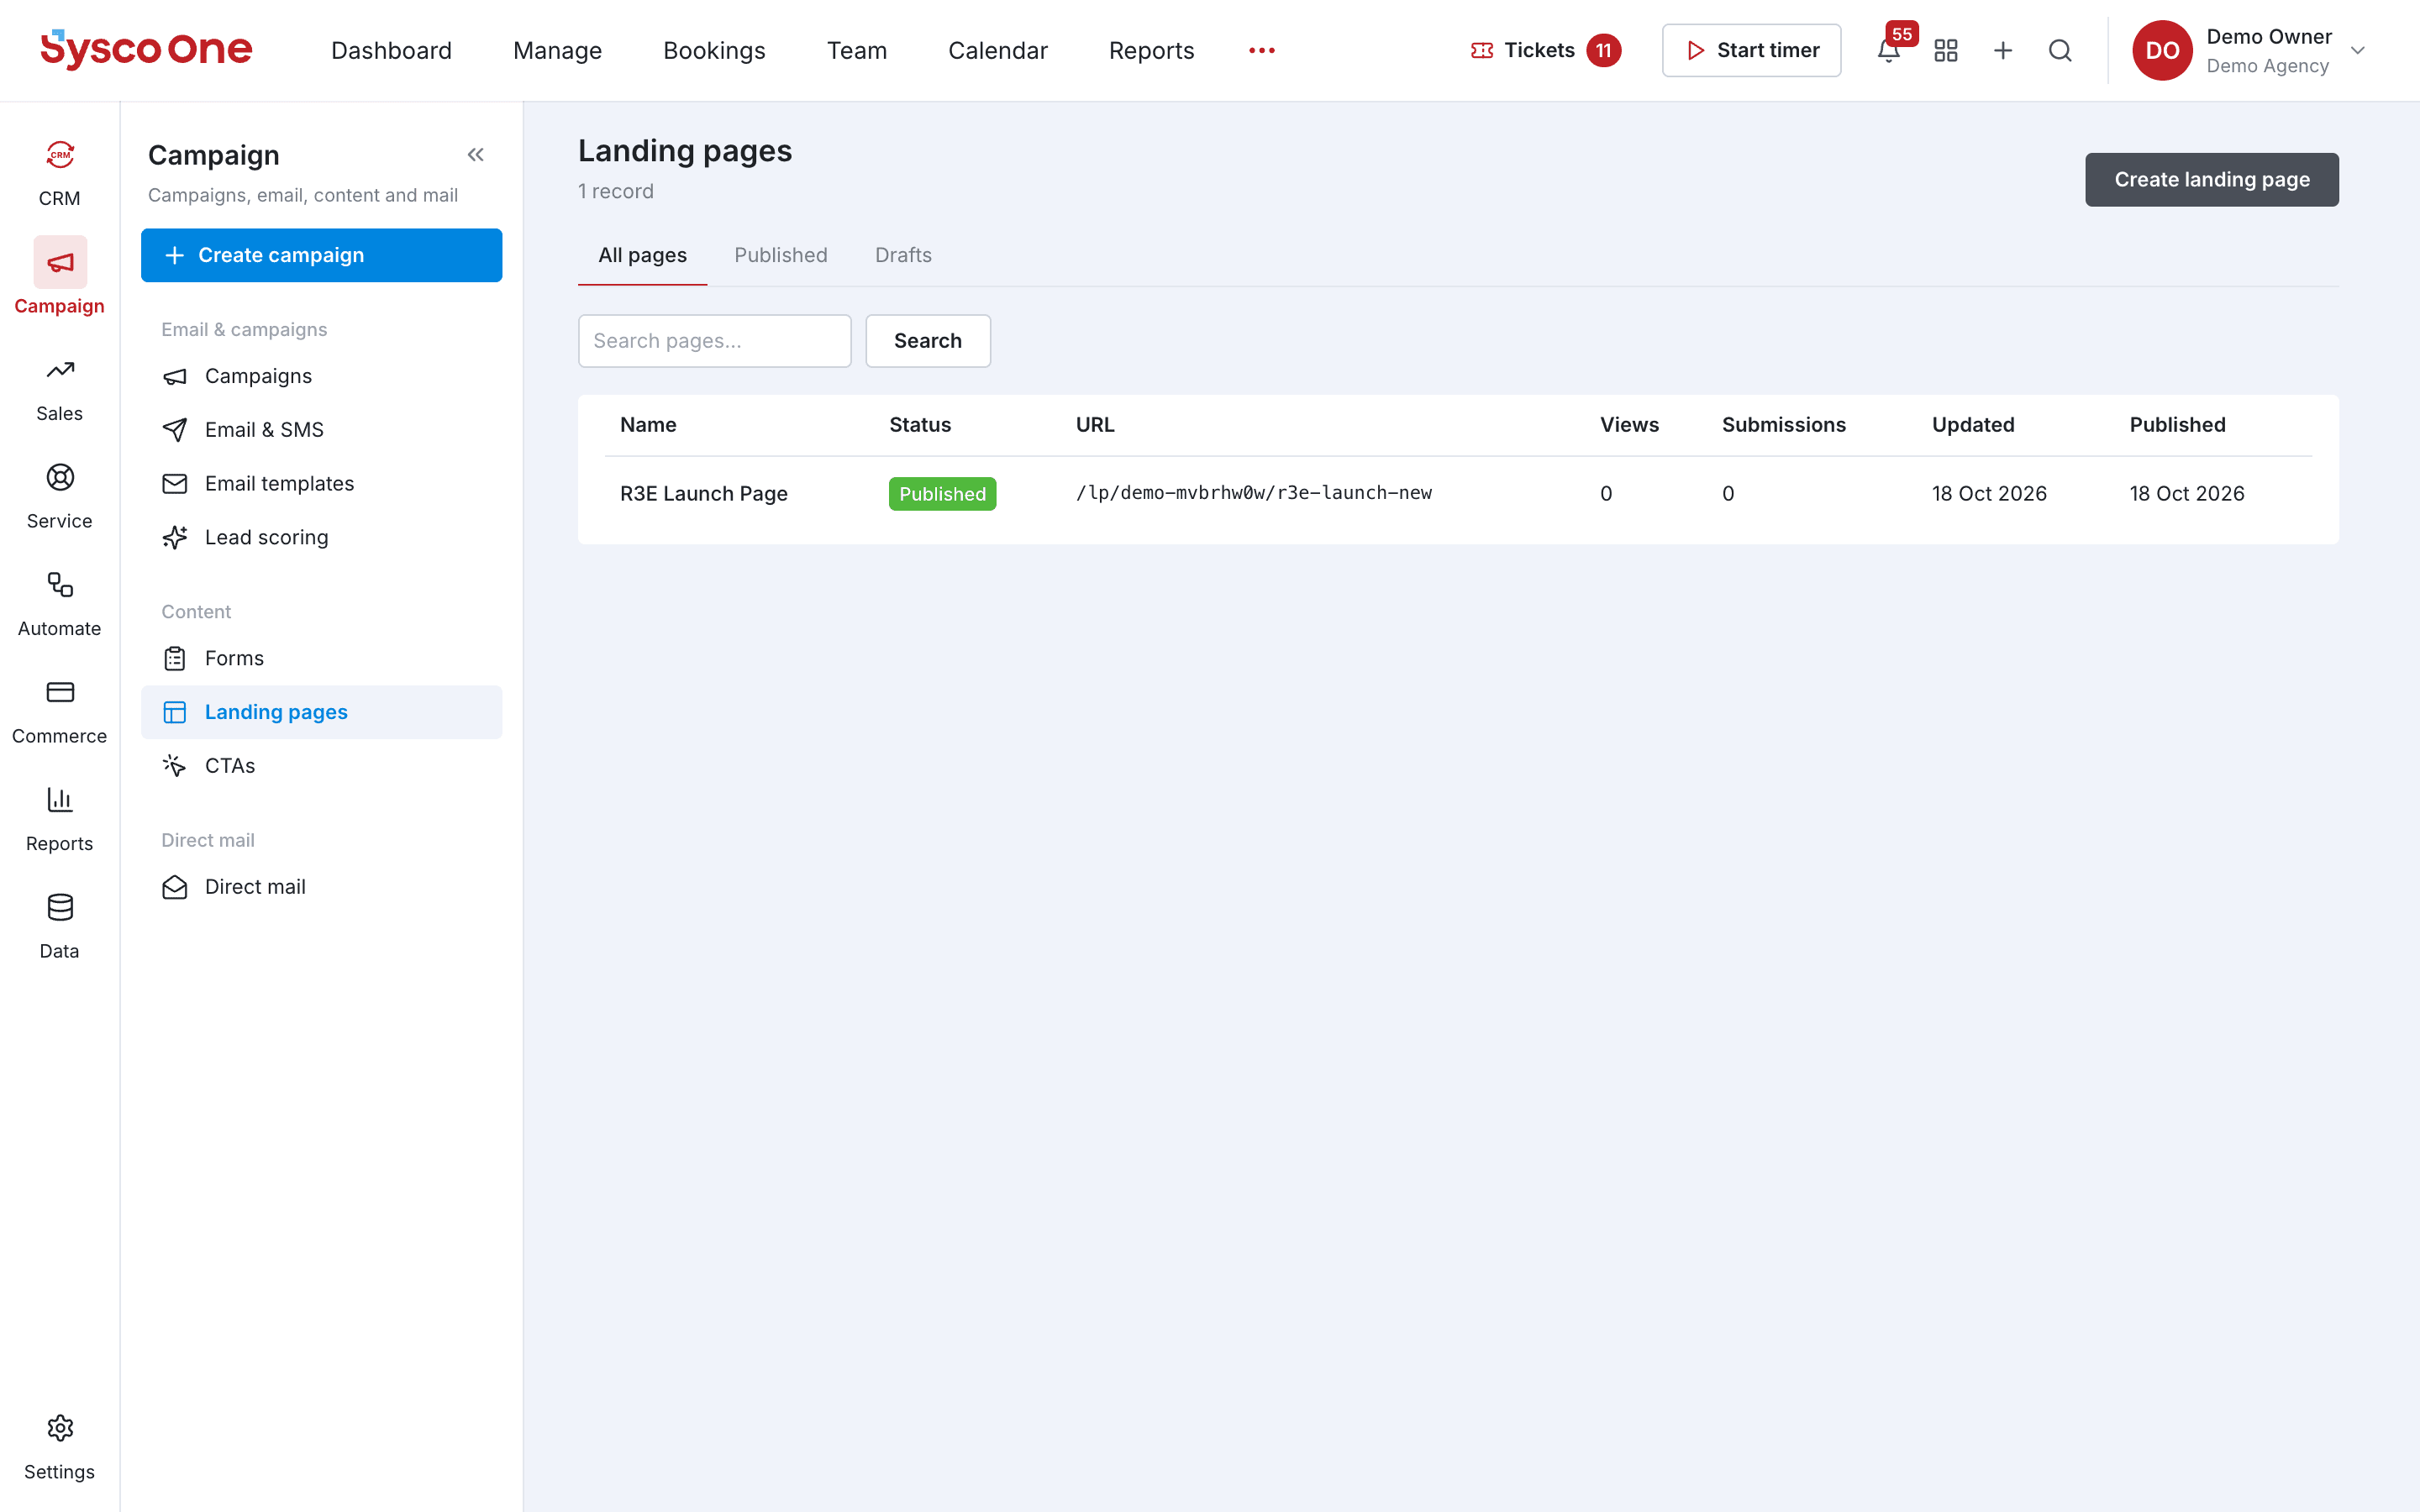Open global search magnifier icon
The height and width of the screenshot is (1512, 2420).
pyautogui.click(x=2060, y=50)
